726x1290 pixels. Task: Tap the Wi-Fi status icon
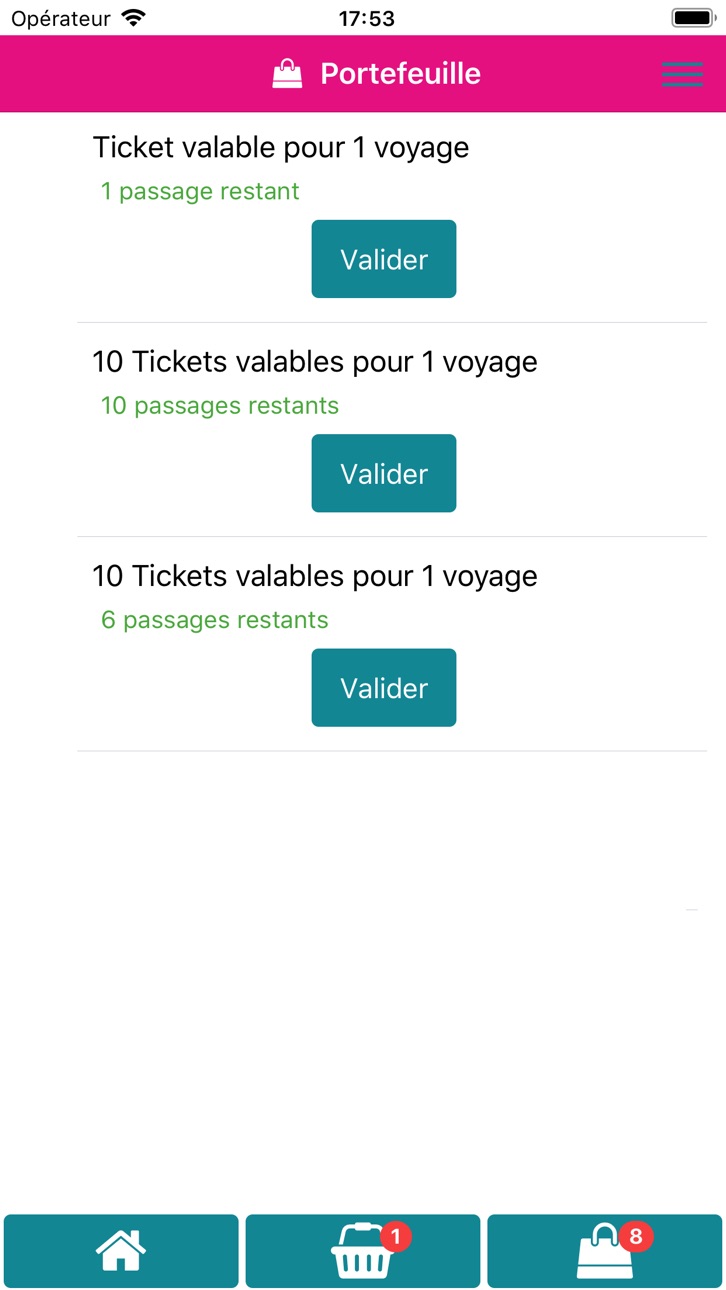tap(132, 18)
